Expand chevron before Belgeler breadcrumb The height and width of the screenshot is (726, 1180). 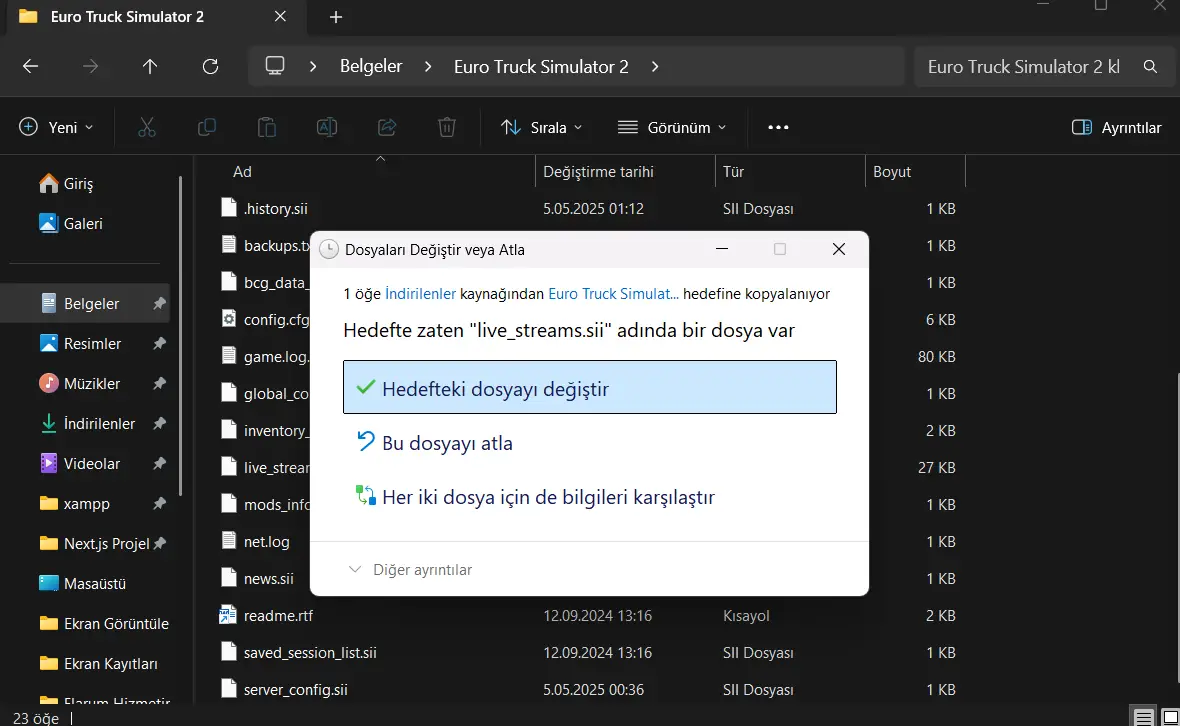tap(313, 66)
